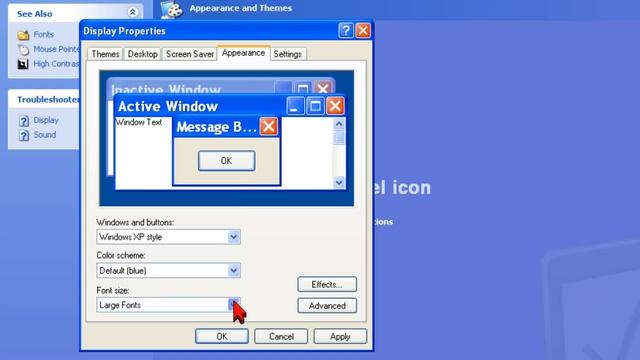Image resolution: width=640 pixels, height=360 pixels.
Task: Open the Windows and buttons dropdown
Action: point(233,237)
